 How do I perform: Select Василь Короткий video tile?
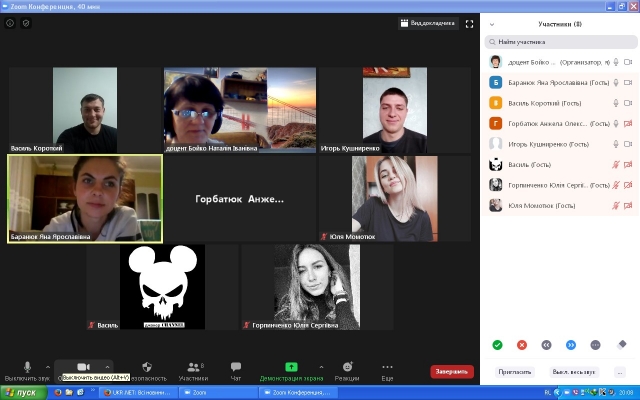tap(85, 110)
